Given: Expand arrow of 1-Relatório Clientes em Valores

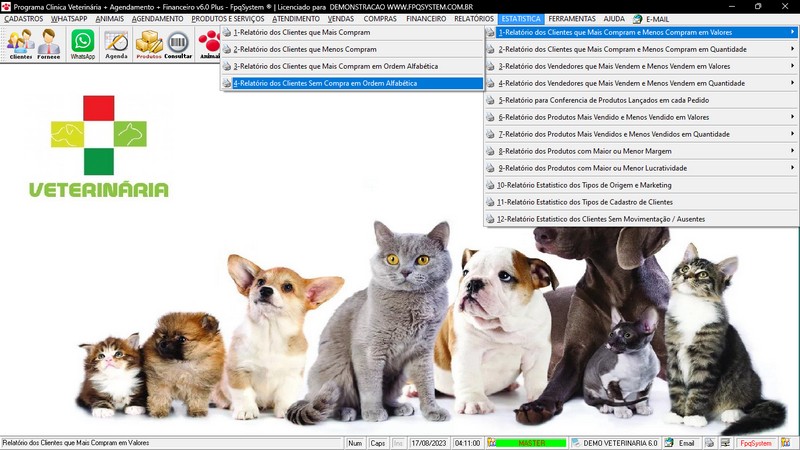Looking at the screenshot, I should pyautogui.click(x=792, y=32).
